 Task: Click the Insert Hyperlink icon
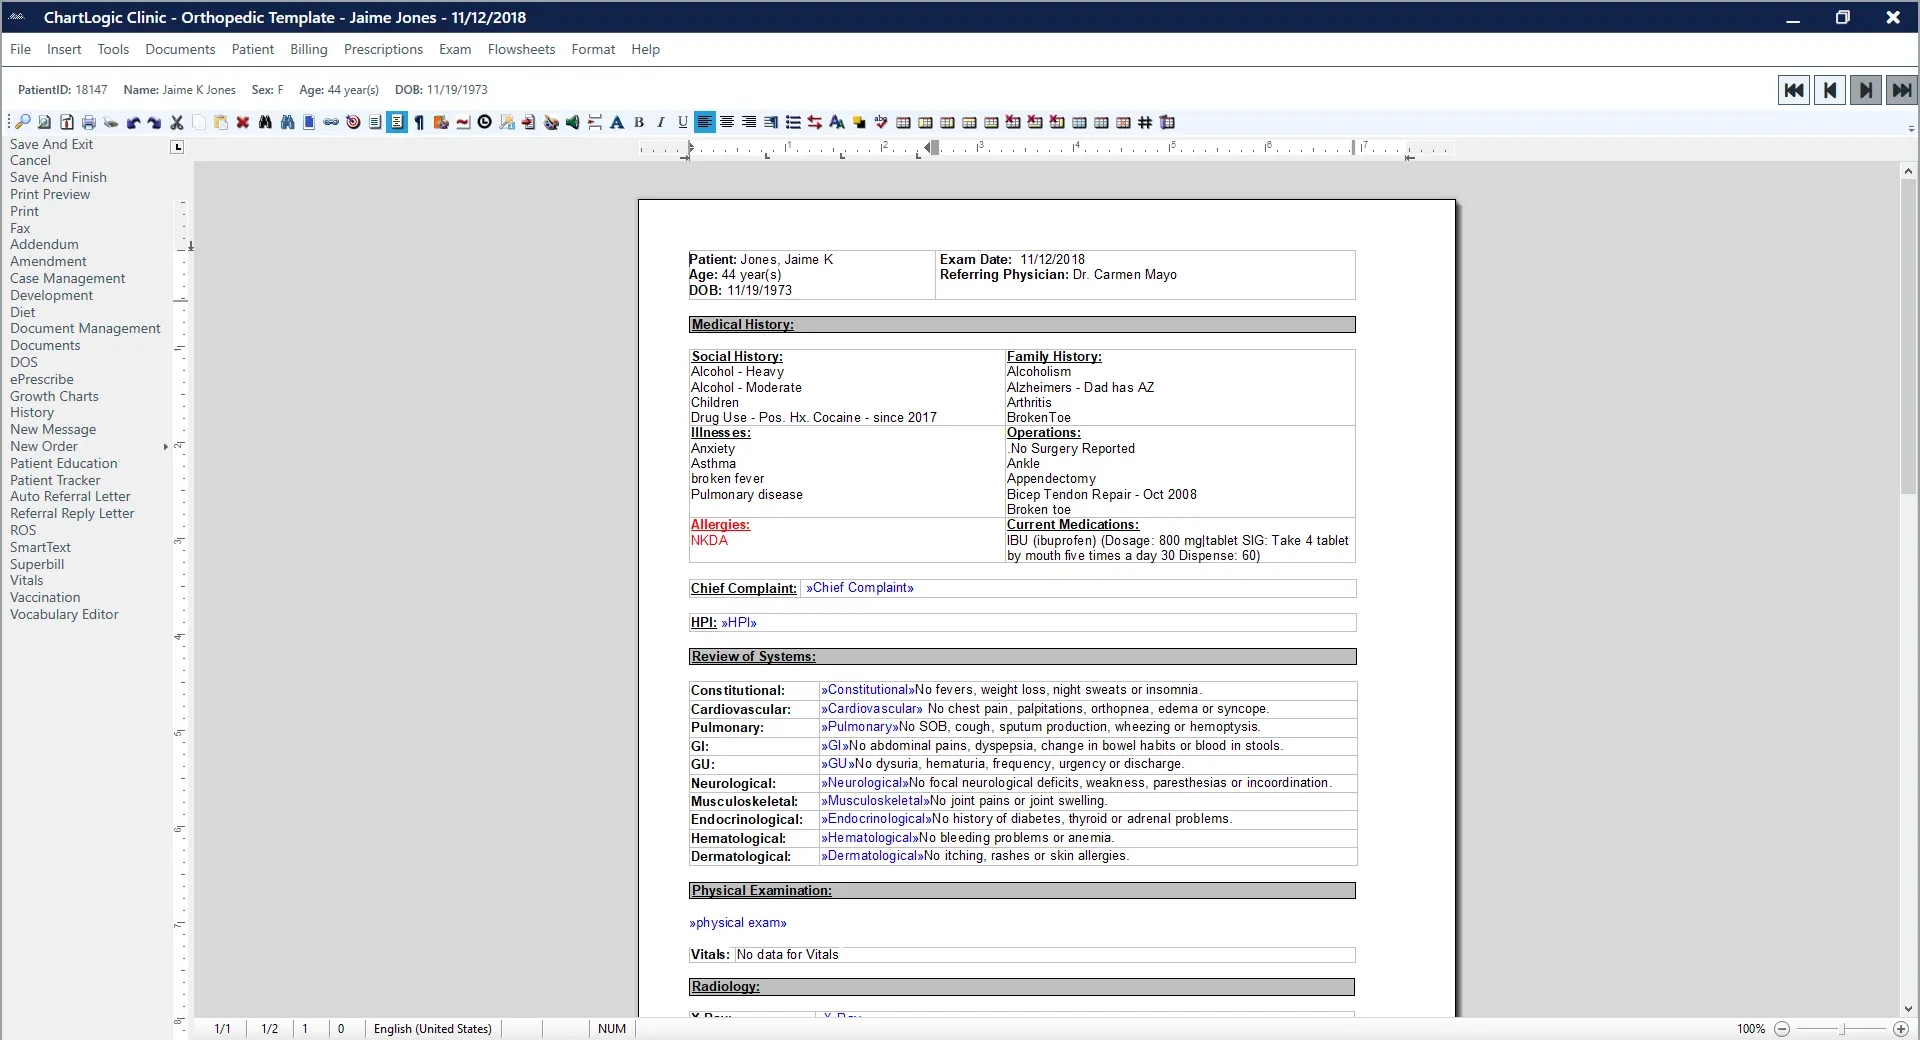tap(330, 122)
